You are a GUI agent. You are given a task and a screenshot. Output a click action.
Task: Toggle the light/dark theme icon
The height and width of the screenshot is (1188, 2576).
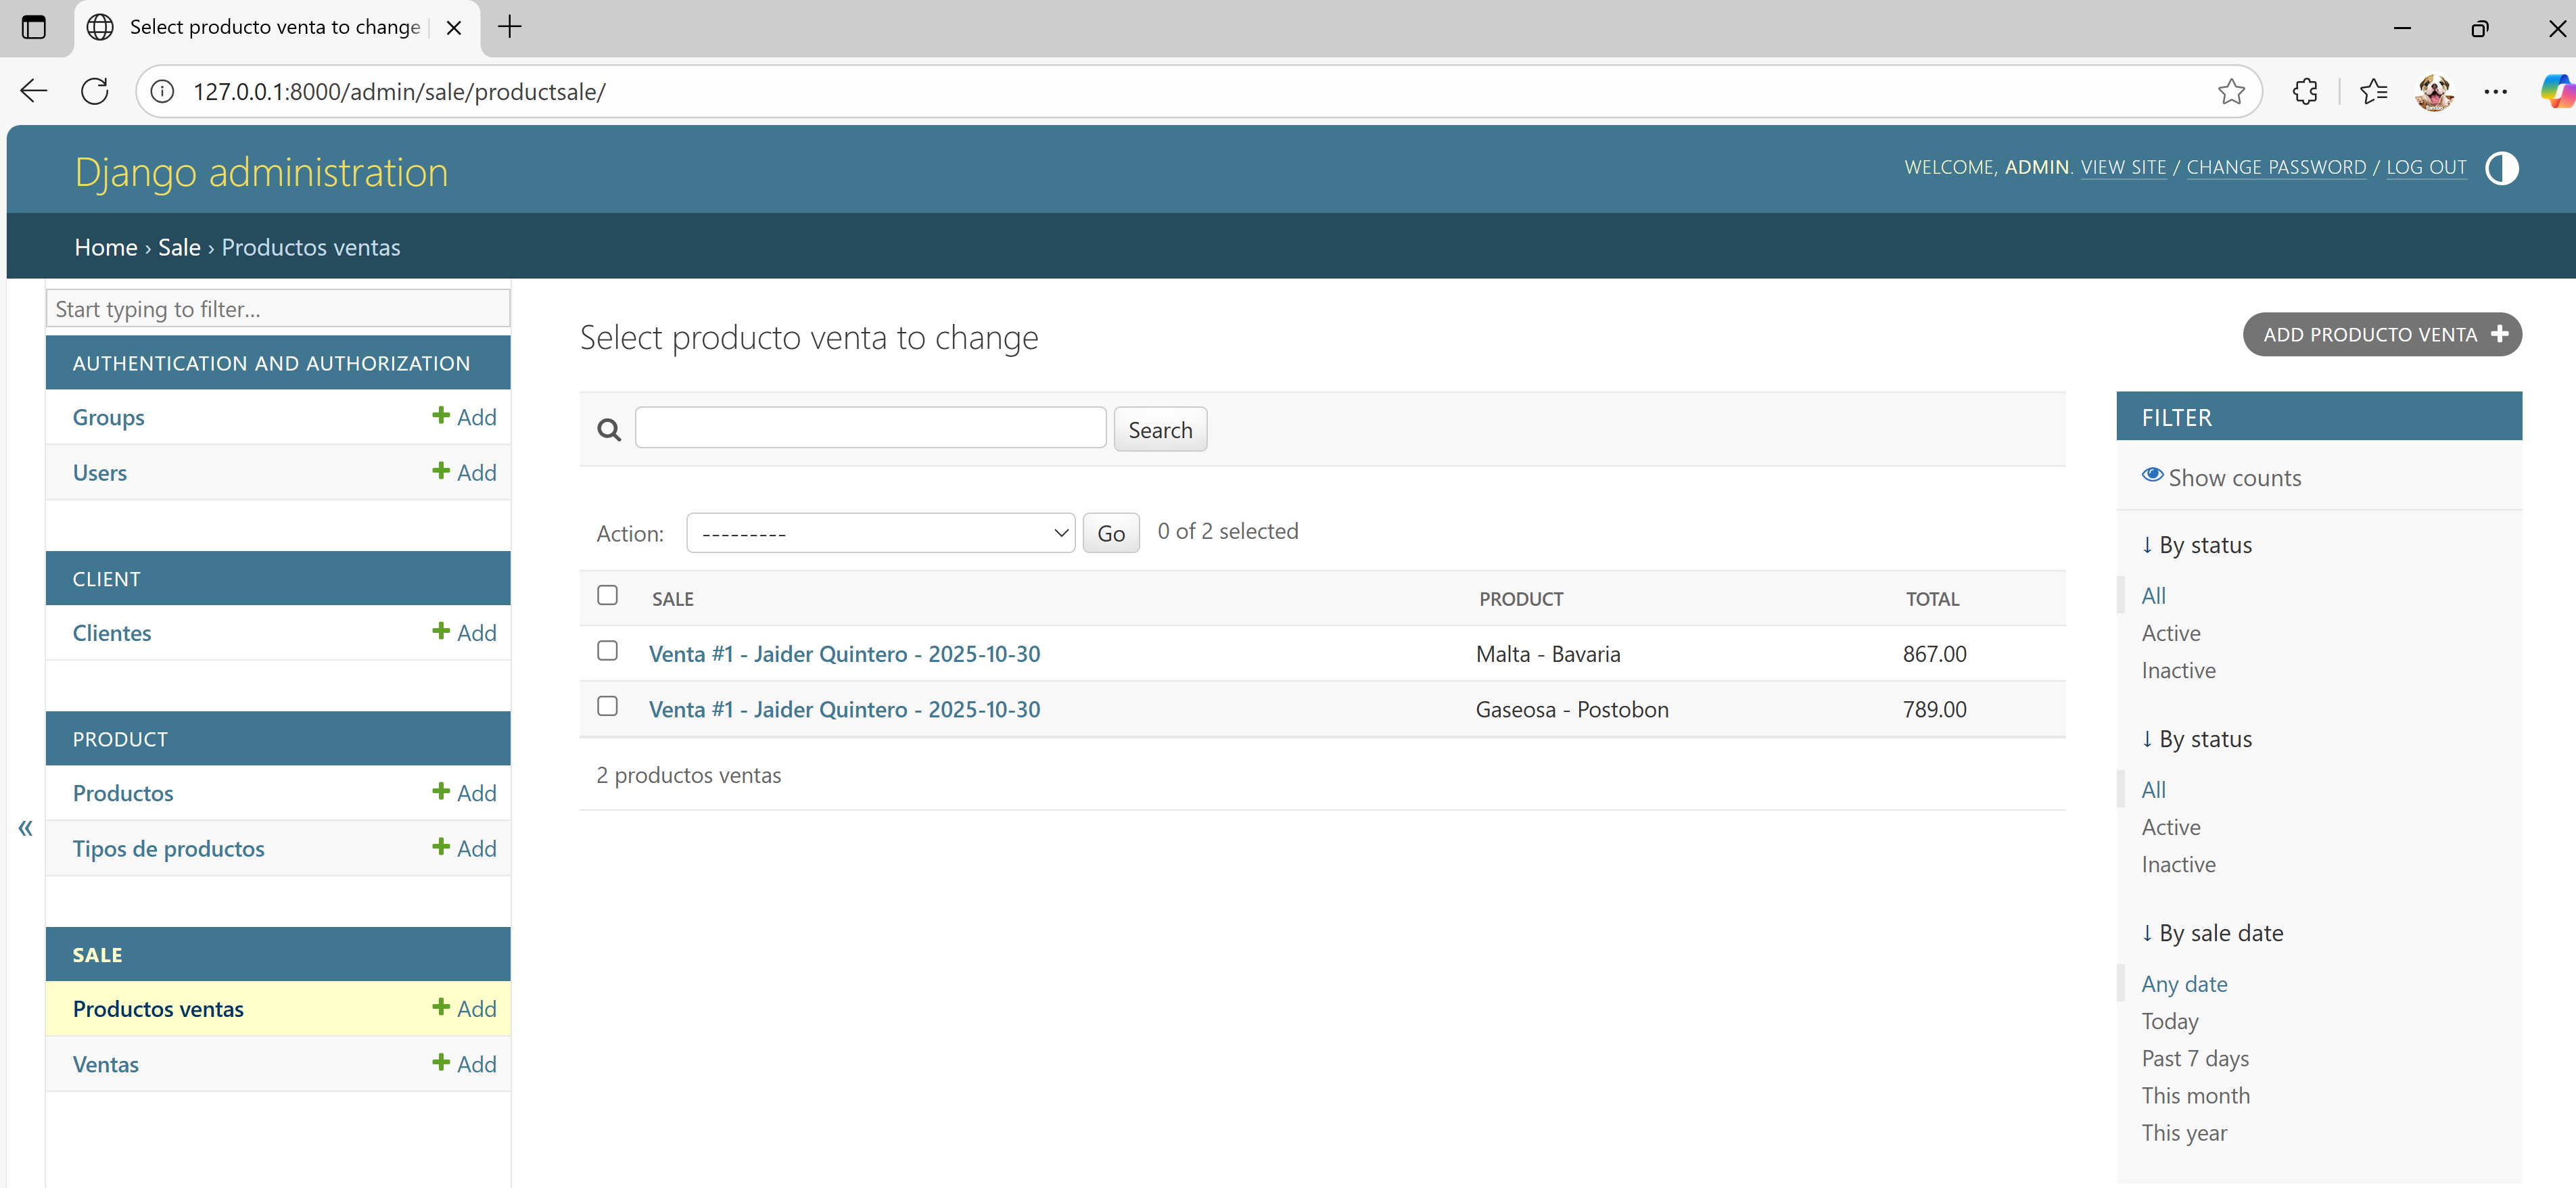tap(2501, 168)
